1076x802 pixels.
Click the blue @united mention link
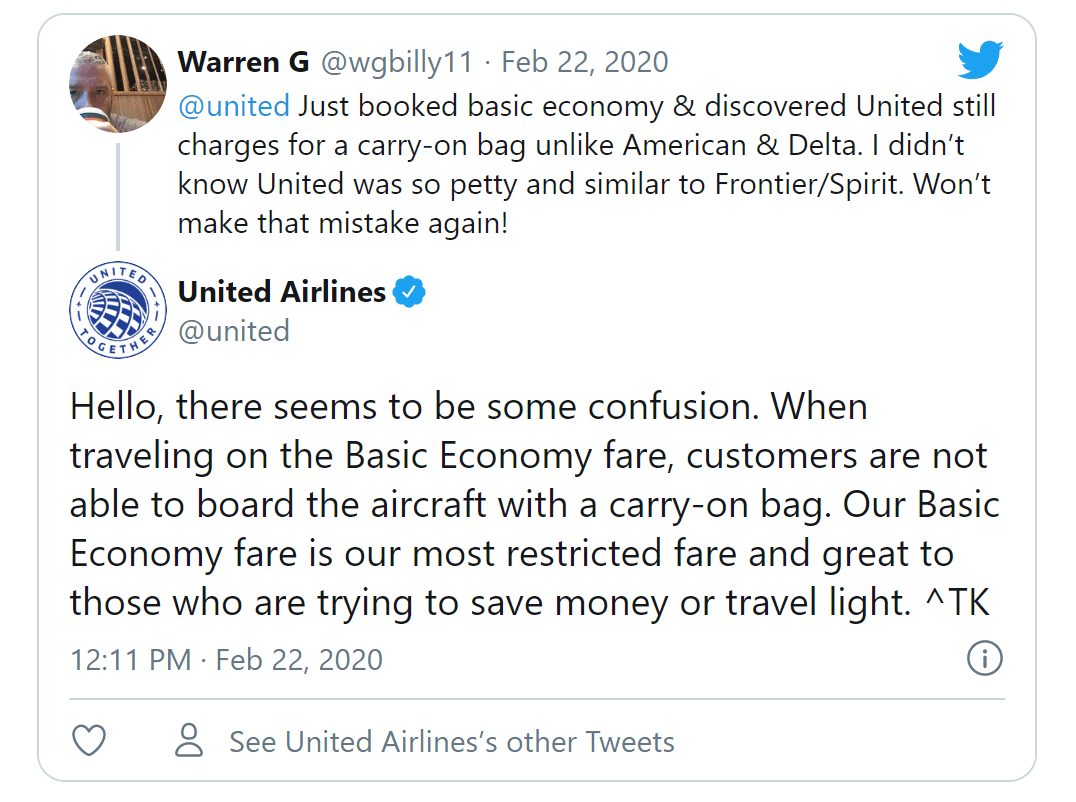coord(234,106)
